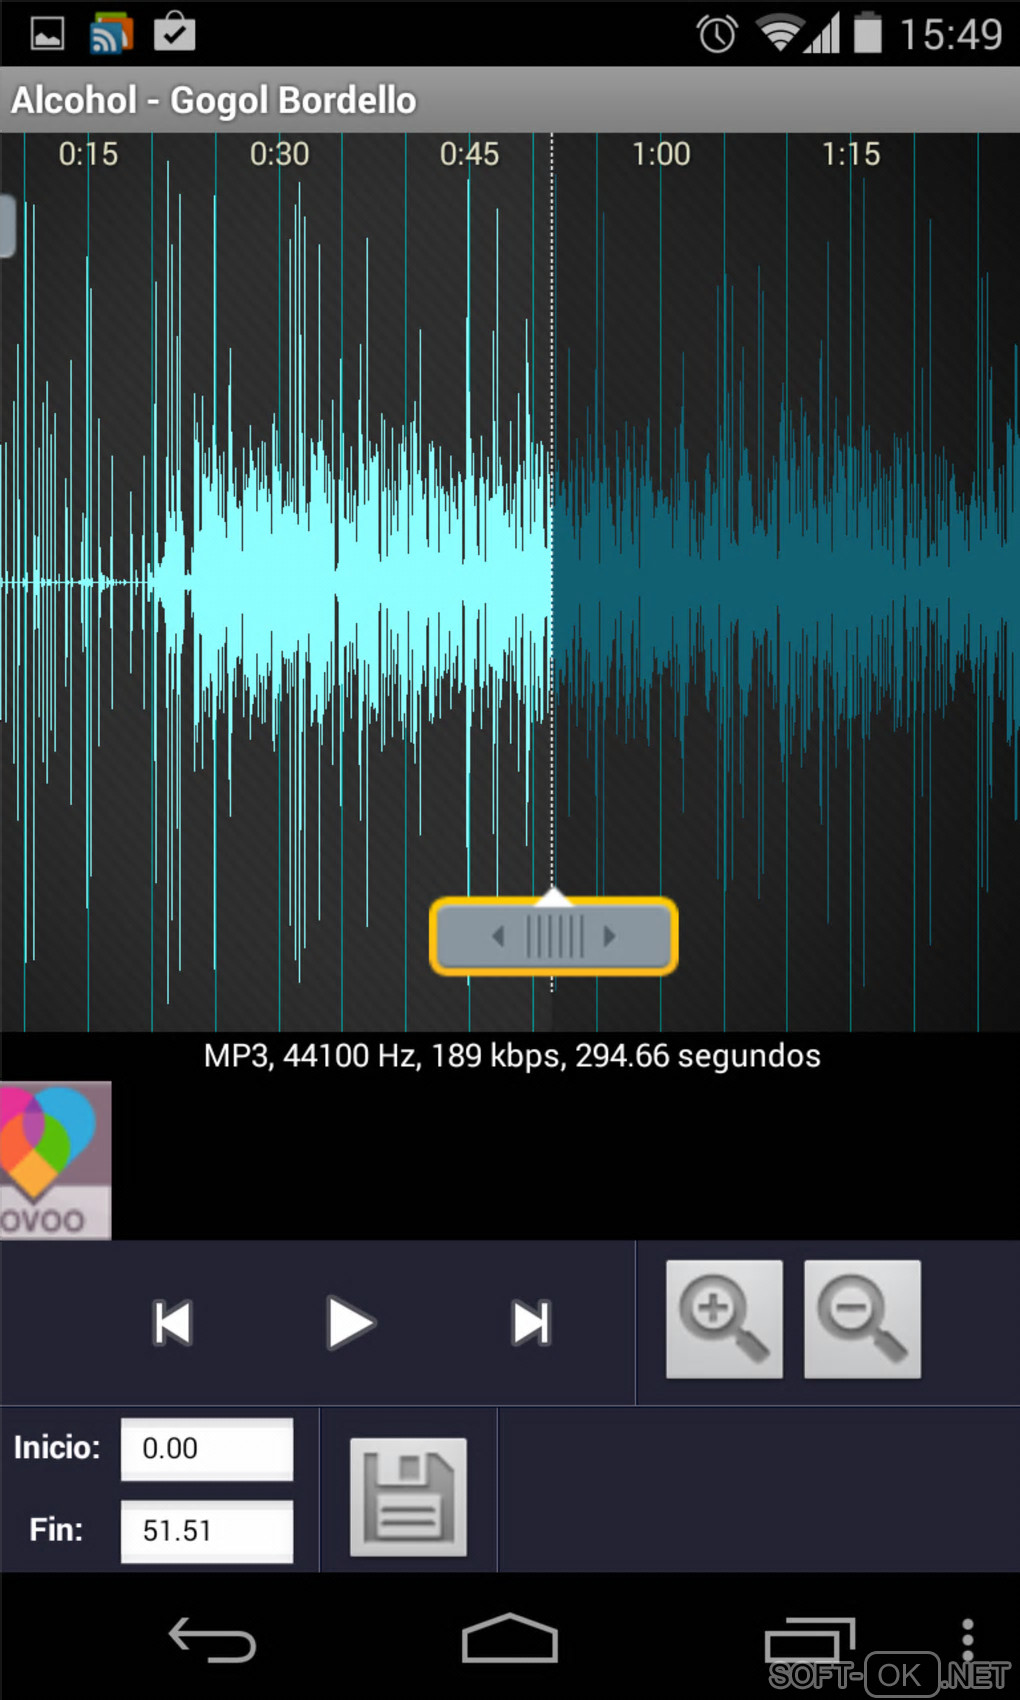Click the Inicio start time field
The height and width of the screenshot is (1700, 1020).
click(207, 1449)
